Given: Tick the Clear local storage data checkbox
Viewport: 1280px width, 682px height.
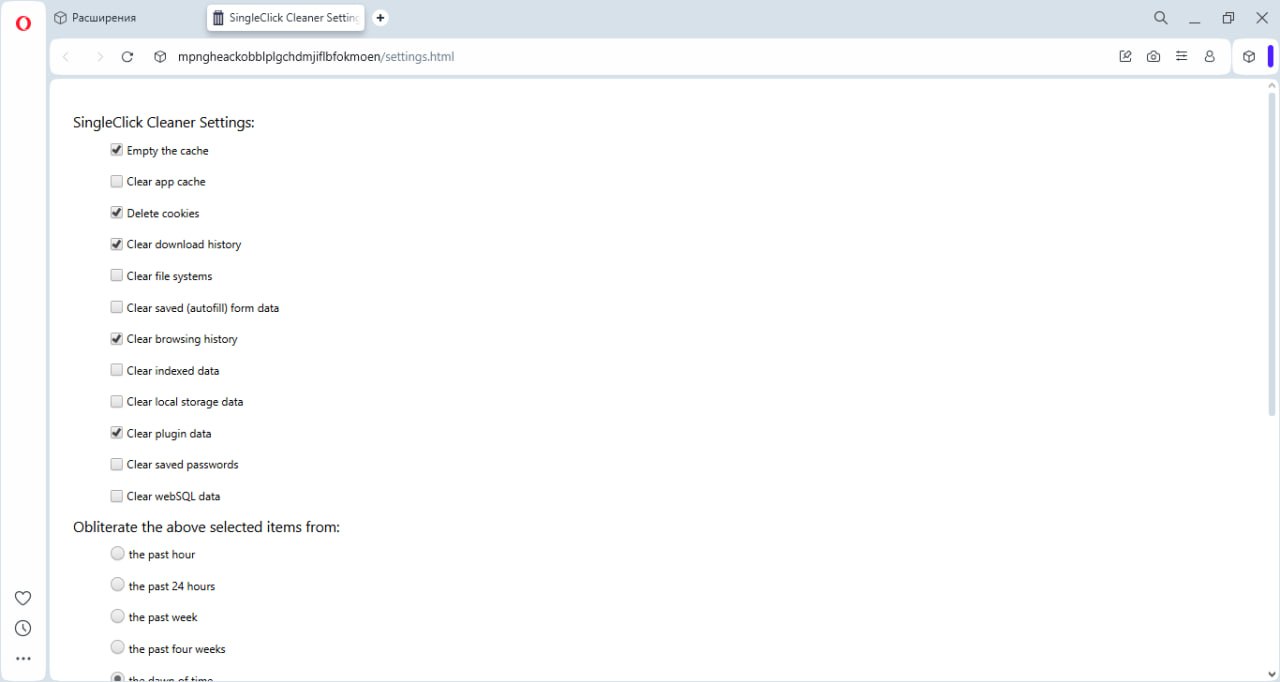Looking at the screenshot, I should pyautogui.click(x=117, y=401).
